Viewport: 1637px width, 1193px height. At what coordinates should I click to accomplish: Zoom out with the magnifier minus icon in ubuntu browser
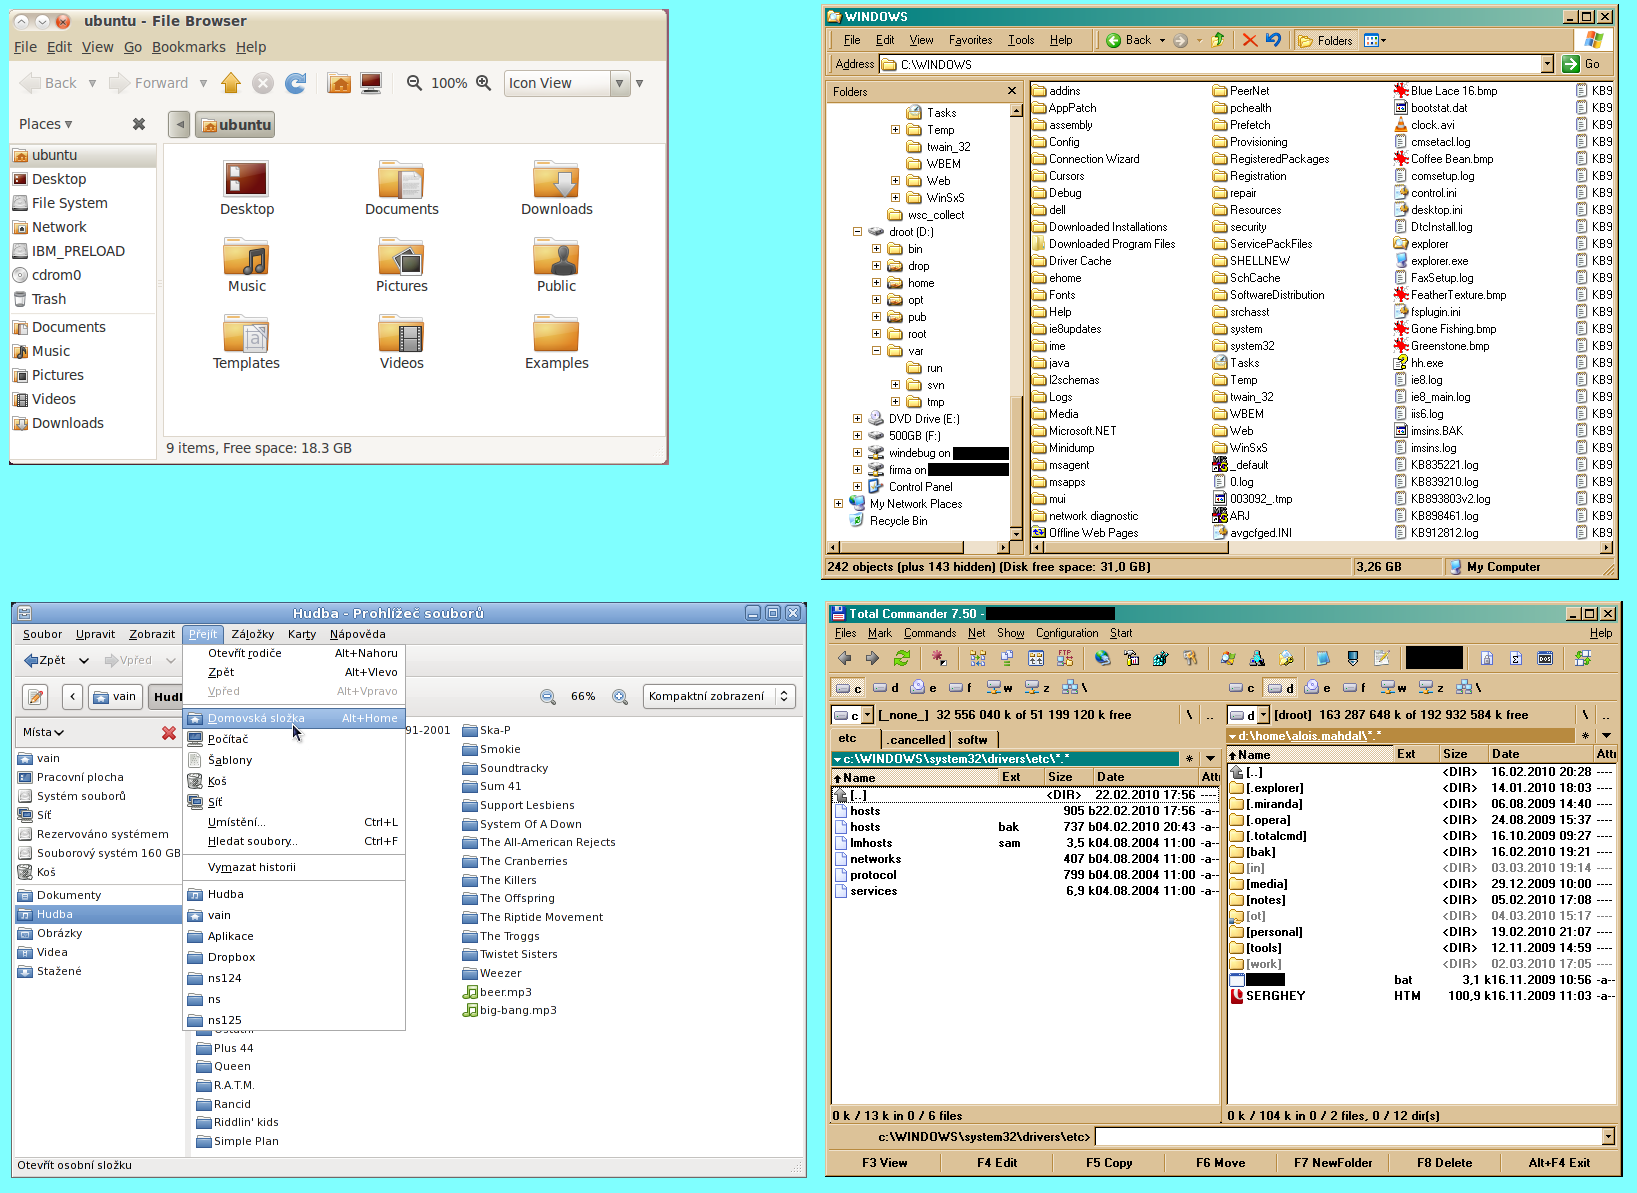click(x=414, y=83)
